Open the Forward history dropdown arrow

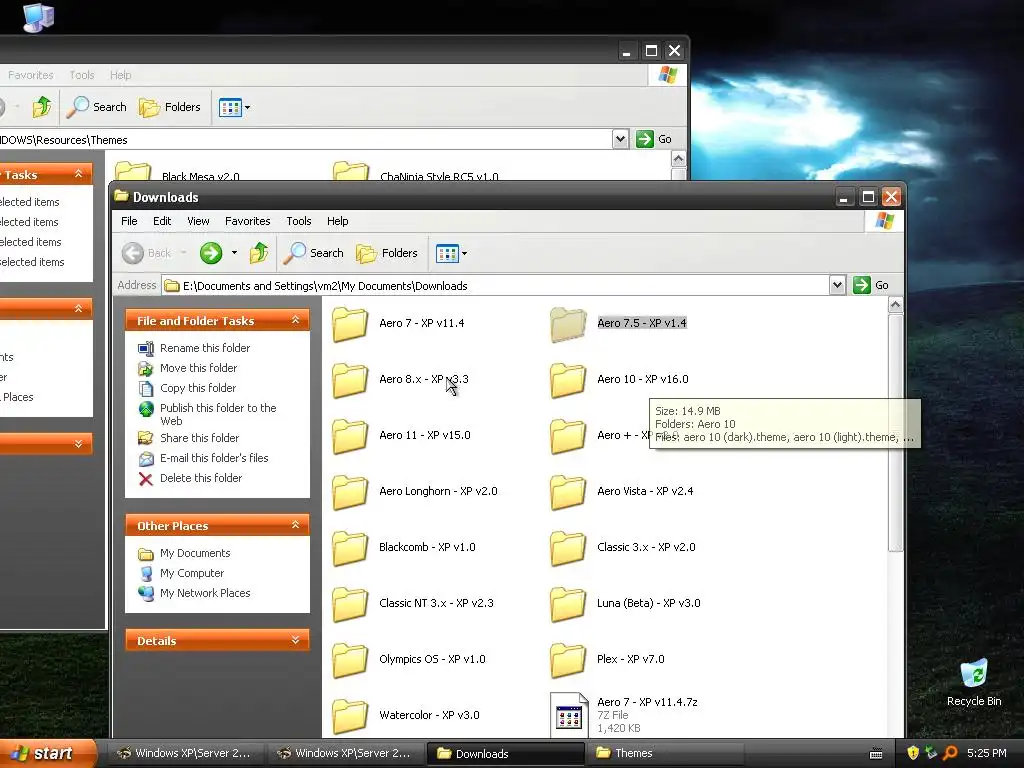pyautogui.click(x=234, y=253)
